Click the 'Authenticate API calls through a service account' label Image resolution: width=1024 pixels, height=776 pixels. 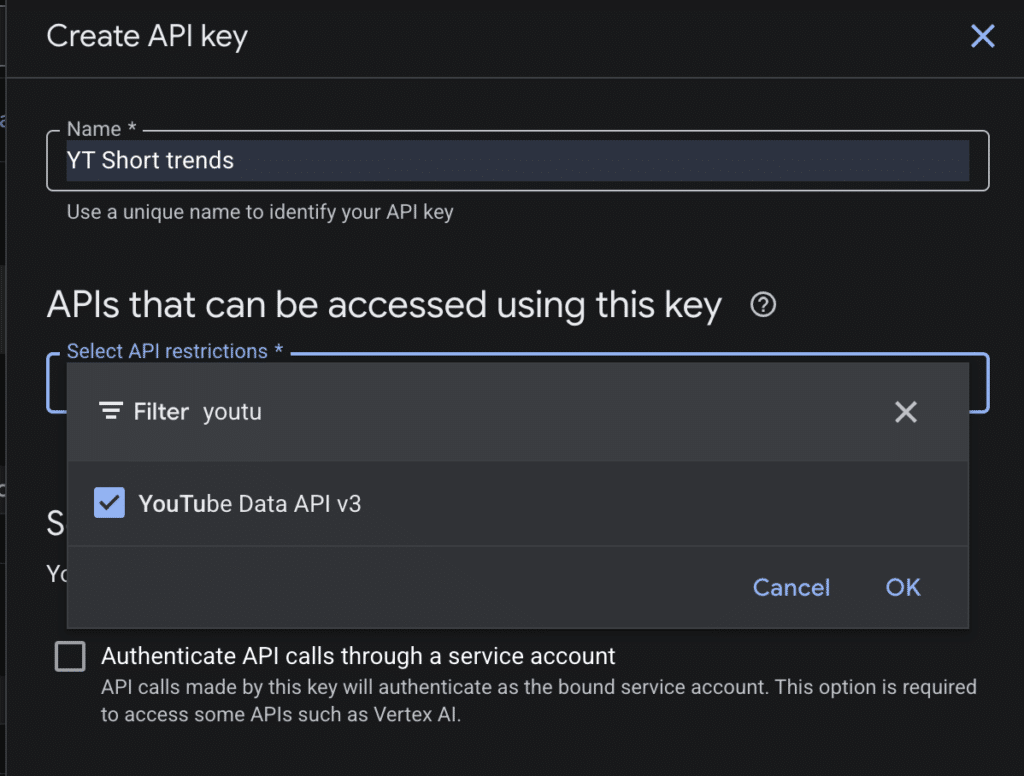(358, 656)
